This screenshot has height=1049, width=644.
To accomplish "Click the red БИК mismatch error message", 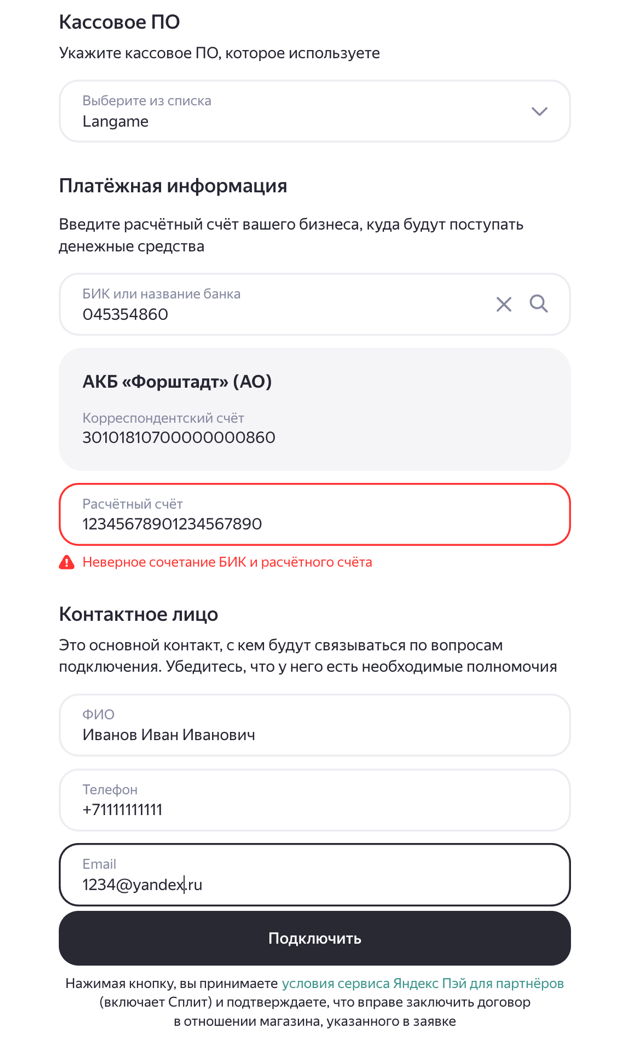I will click(227, 563).
